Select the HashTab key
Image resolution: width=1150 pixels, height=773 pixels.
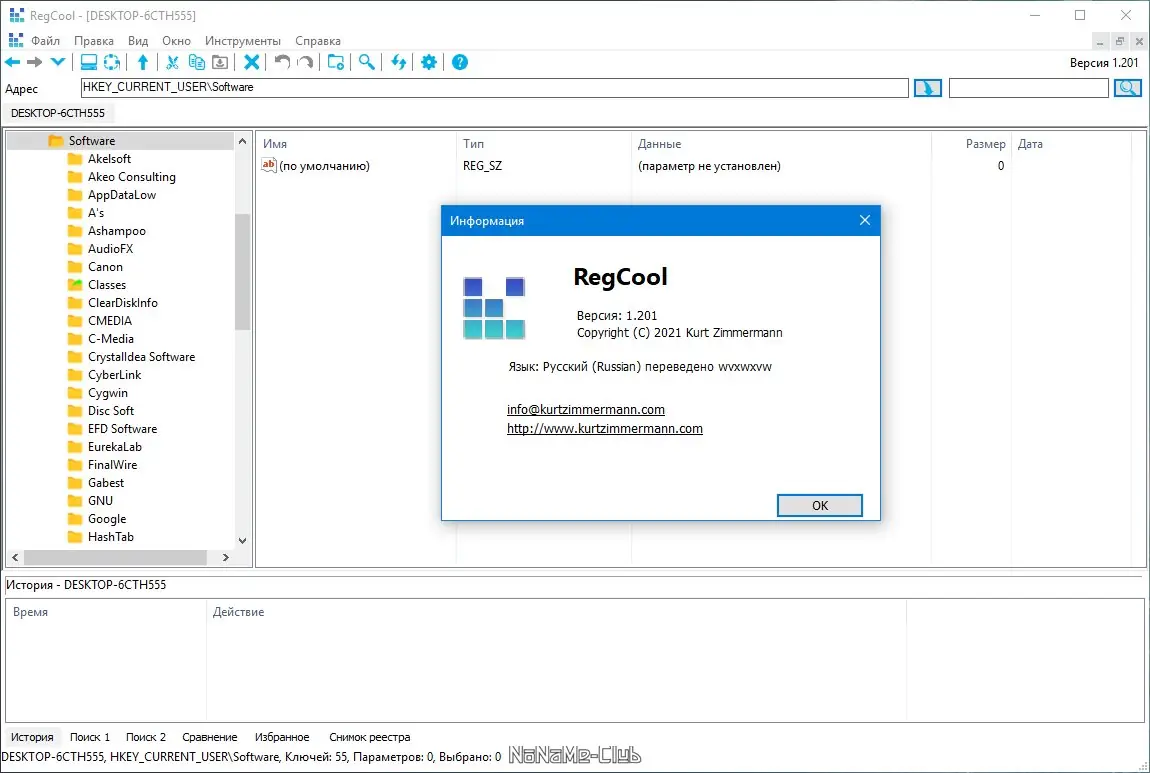coord(111,537)
